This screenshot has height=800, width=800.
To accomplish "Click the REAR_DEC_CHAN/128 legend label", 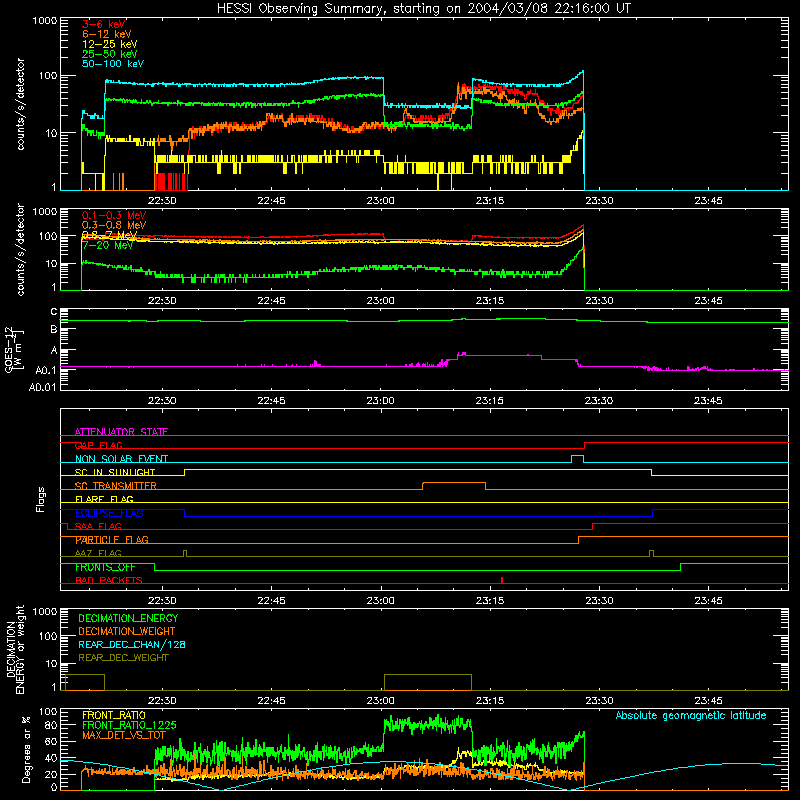I will tap(132, 645).
